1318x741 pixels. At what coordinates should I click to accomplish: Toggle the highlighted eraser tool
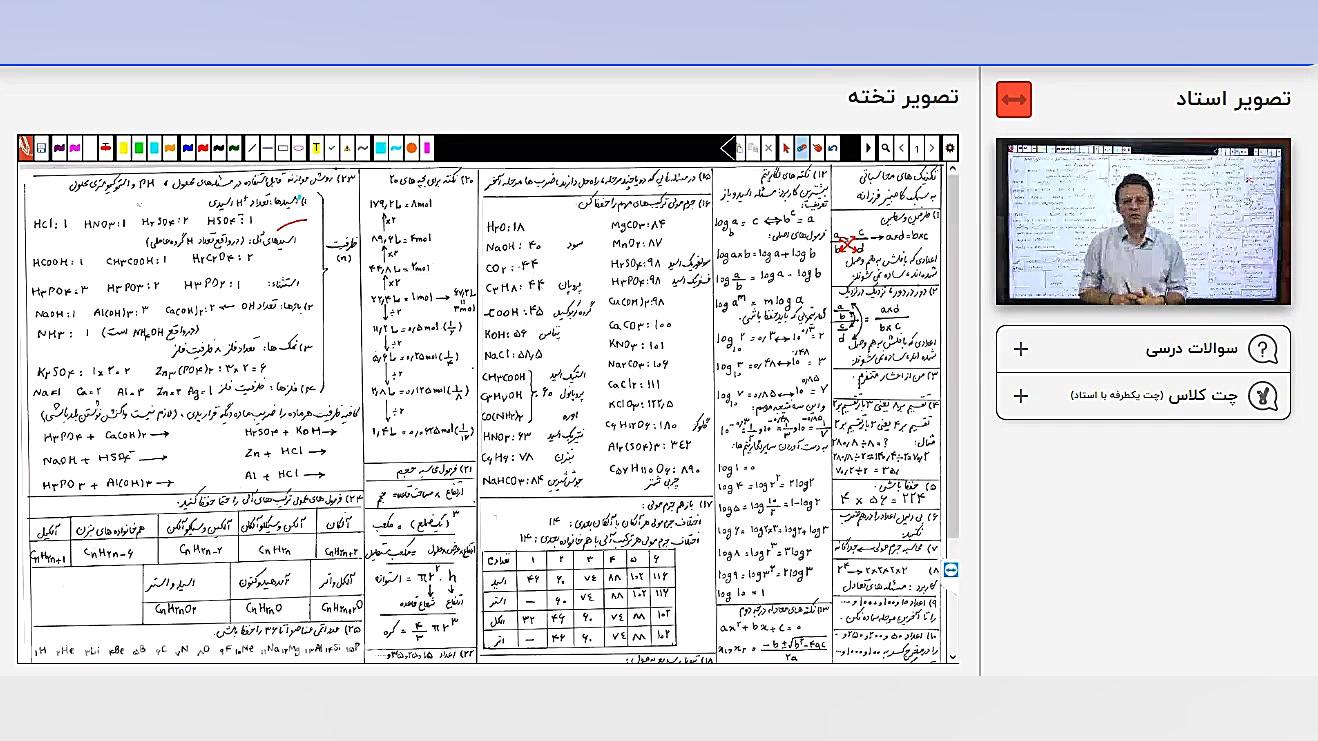point(802,148)
